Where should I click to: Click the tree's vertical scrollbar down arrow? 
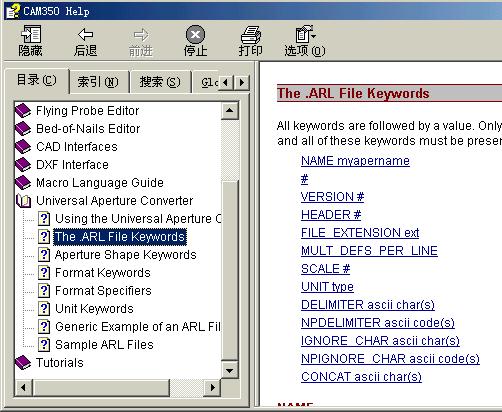229,371
